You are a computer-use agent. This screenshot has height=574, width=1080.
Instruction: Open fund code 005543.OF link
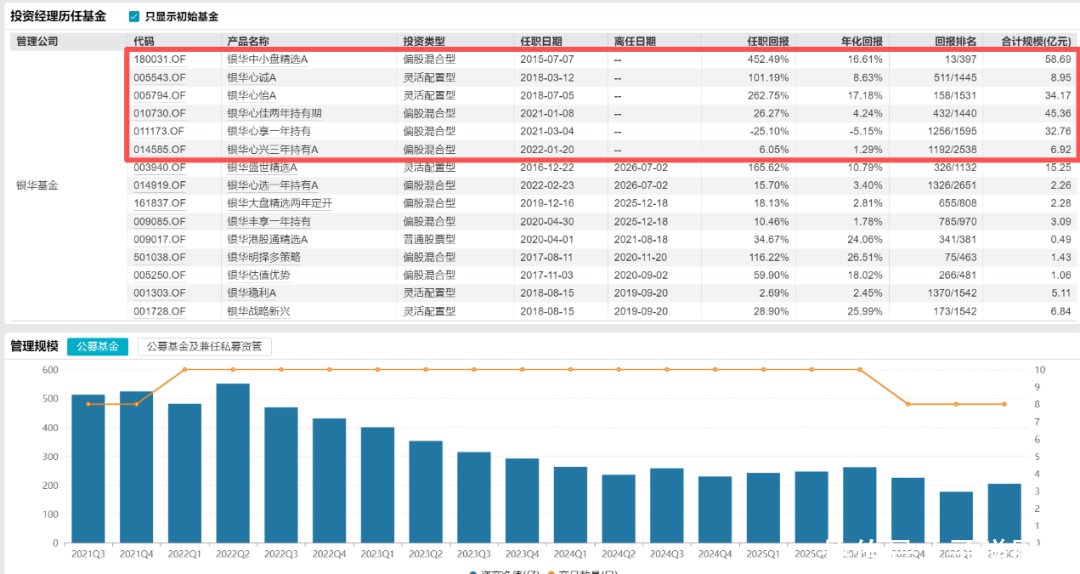click(160, 77)
